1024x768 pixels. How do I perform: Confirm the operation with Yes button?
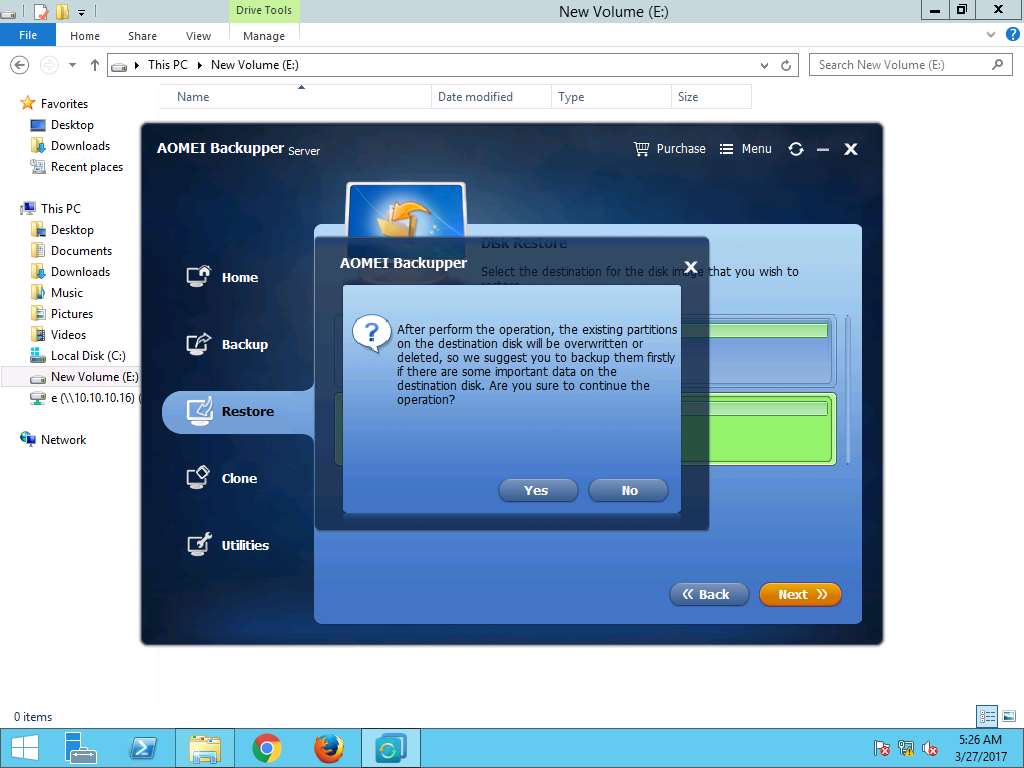coord(537,490)
